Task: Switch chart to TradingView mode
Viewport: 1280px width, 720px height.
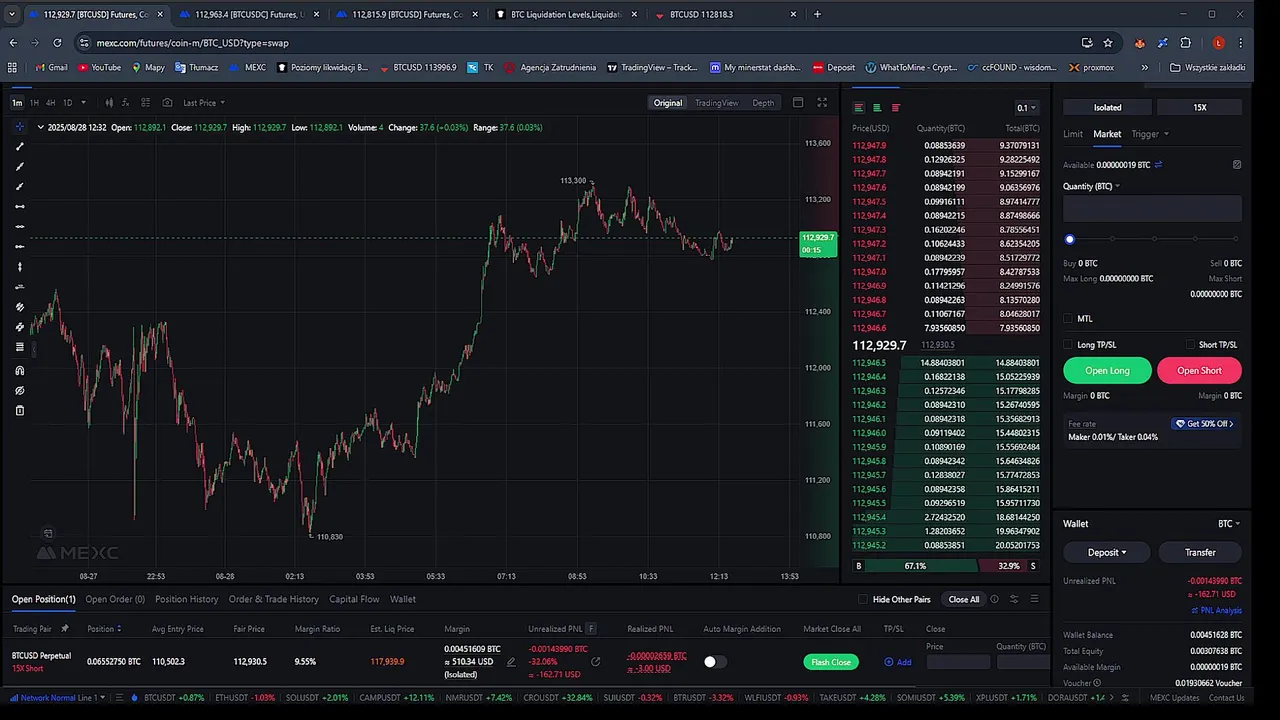Action: coord(716,103)
